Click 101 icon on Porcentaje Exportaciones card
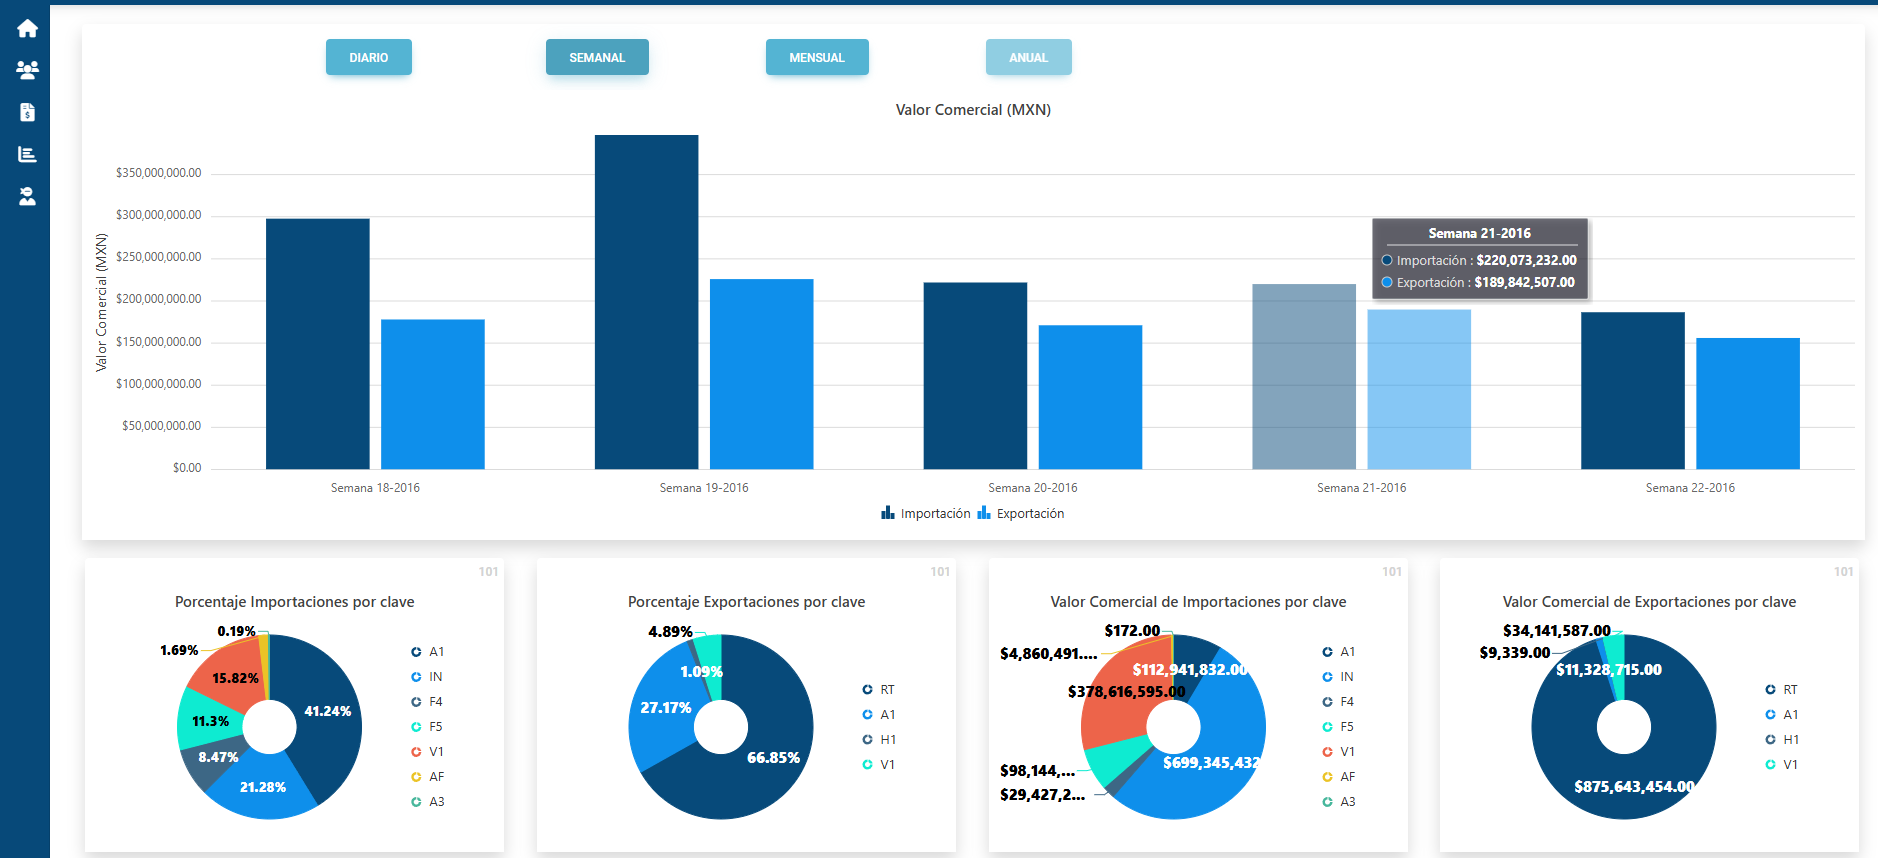Screen dimensions: 1878x858 [940, 572]
